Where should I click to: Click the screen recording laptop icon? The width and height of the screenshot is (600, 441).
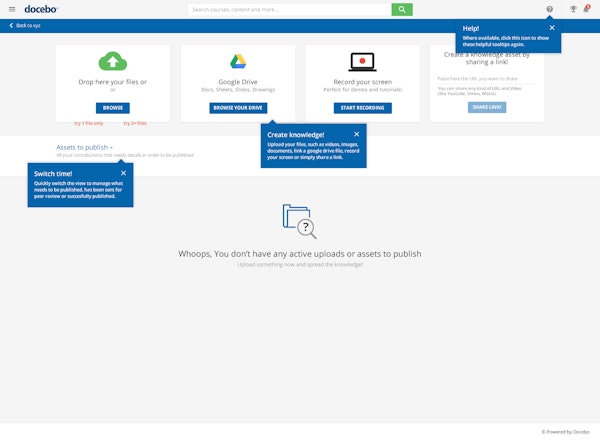(x=362, y=62)
